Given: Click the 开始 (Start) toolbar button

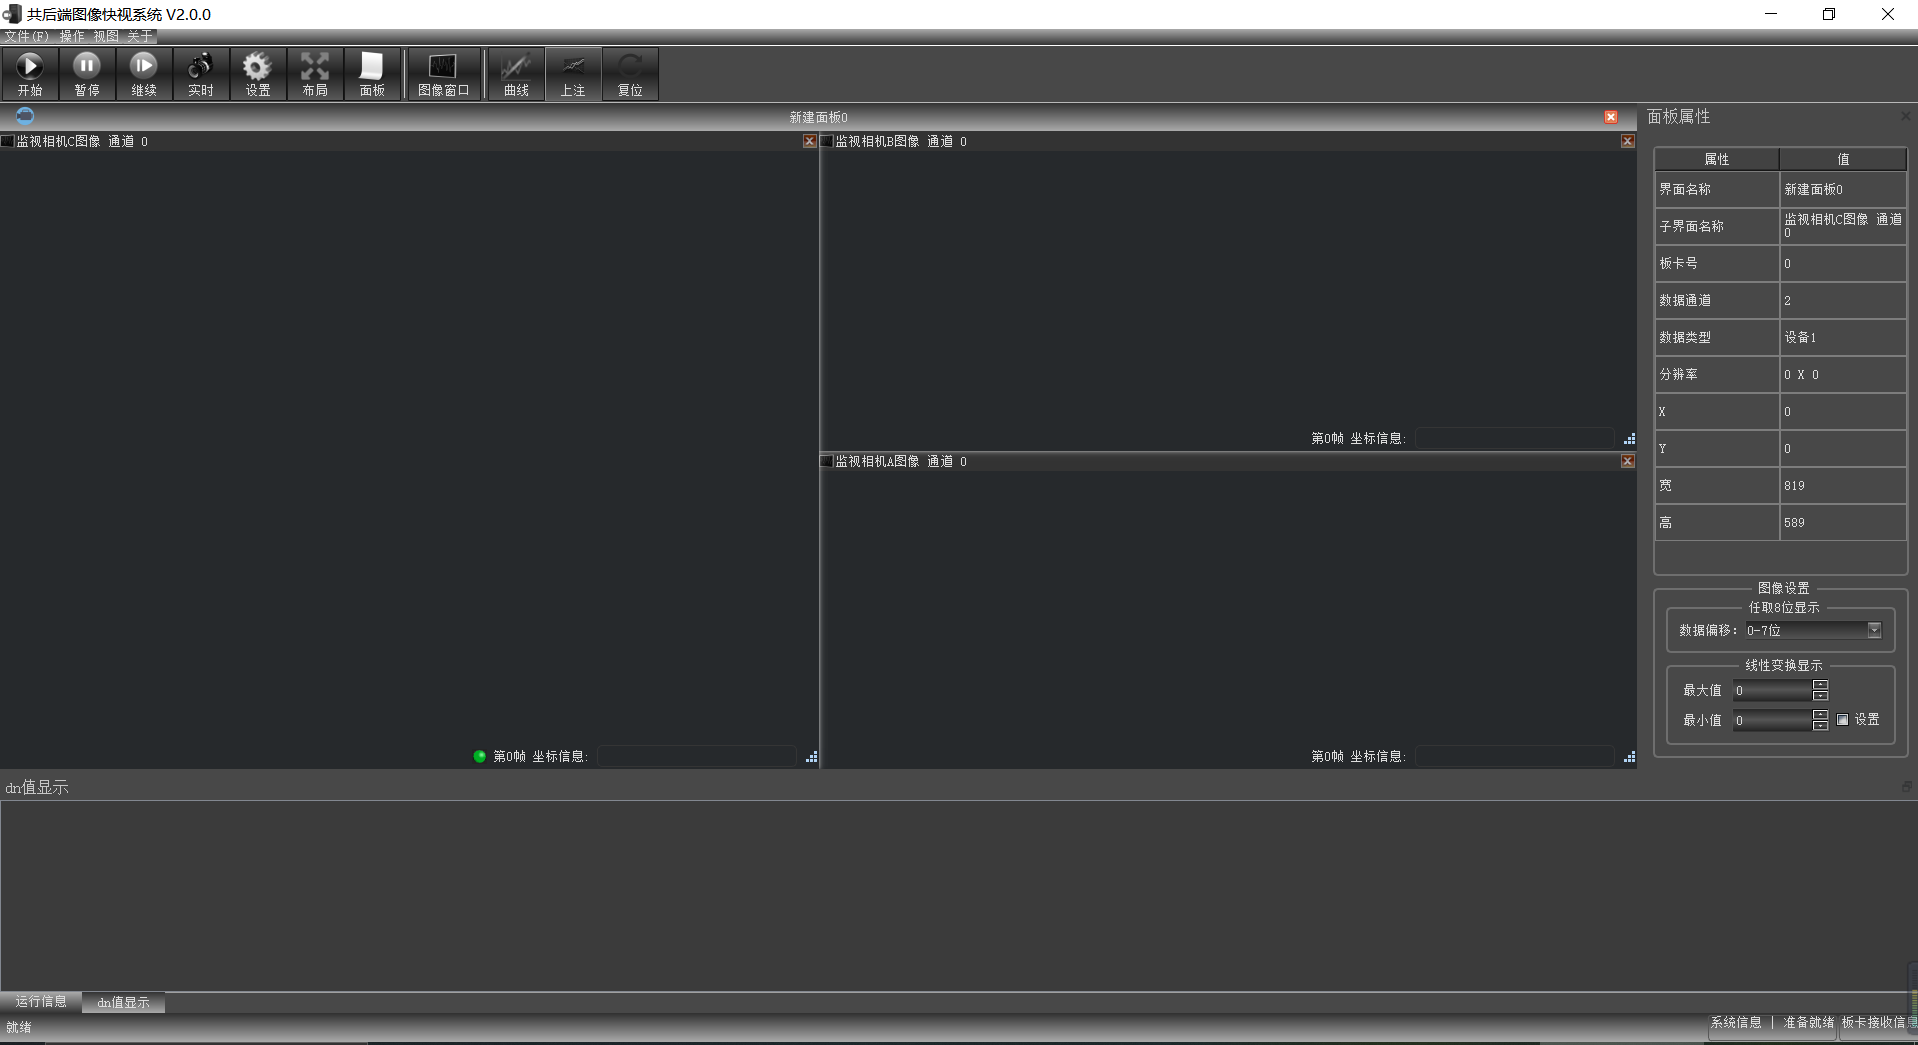Looking at the screenshot, I should point(30,74).
